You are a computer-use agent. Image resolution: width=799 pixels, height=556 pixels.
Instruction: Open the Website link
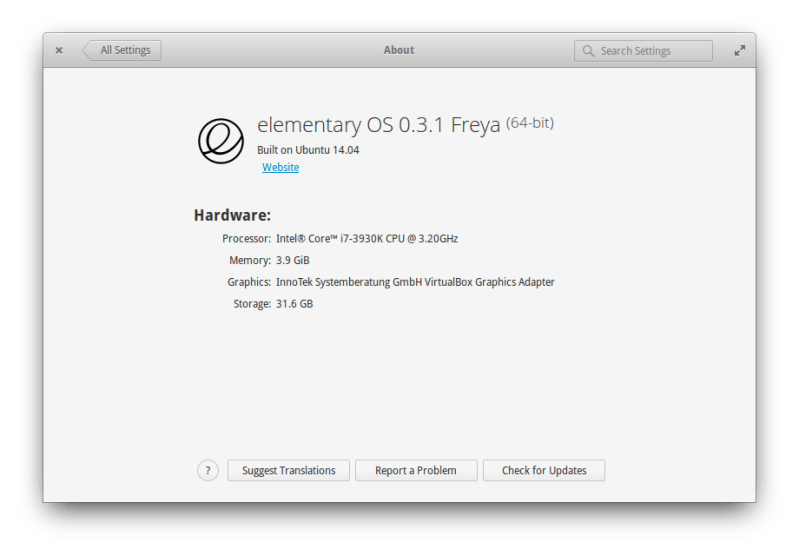[280, 167]
